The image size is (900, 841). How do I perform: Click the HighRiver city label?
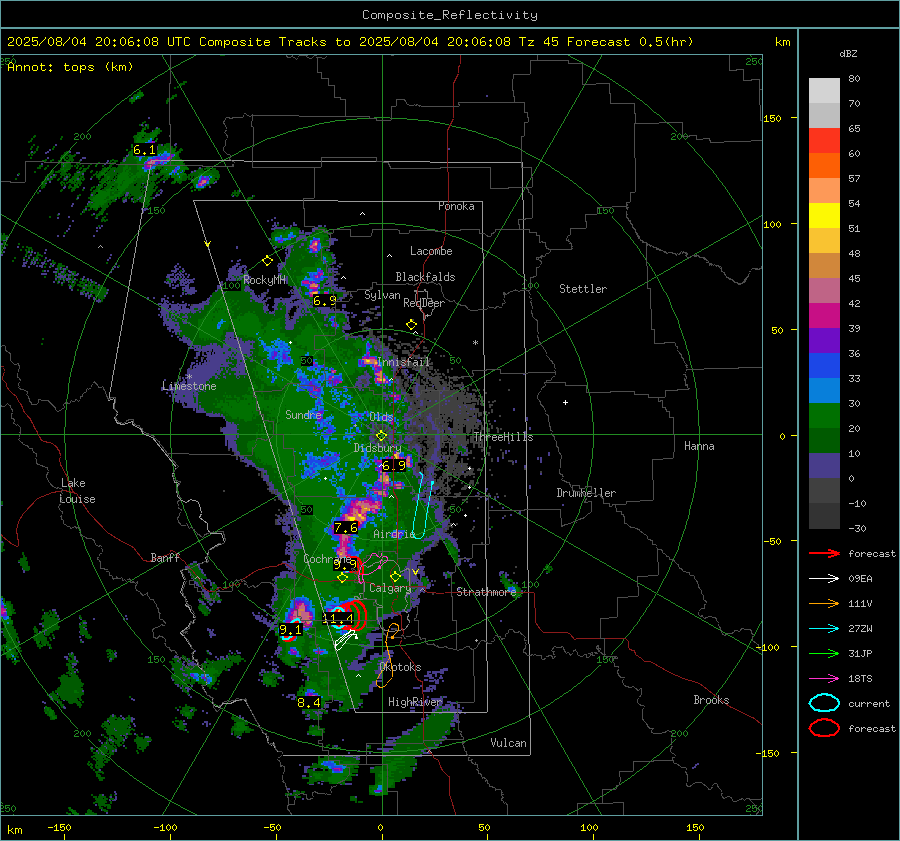(x=414, y=702)
